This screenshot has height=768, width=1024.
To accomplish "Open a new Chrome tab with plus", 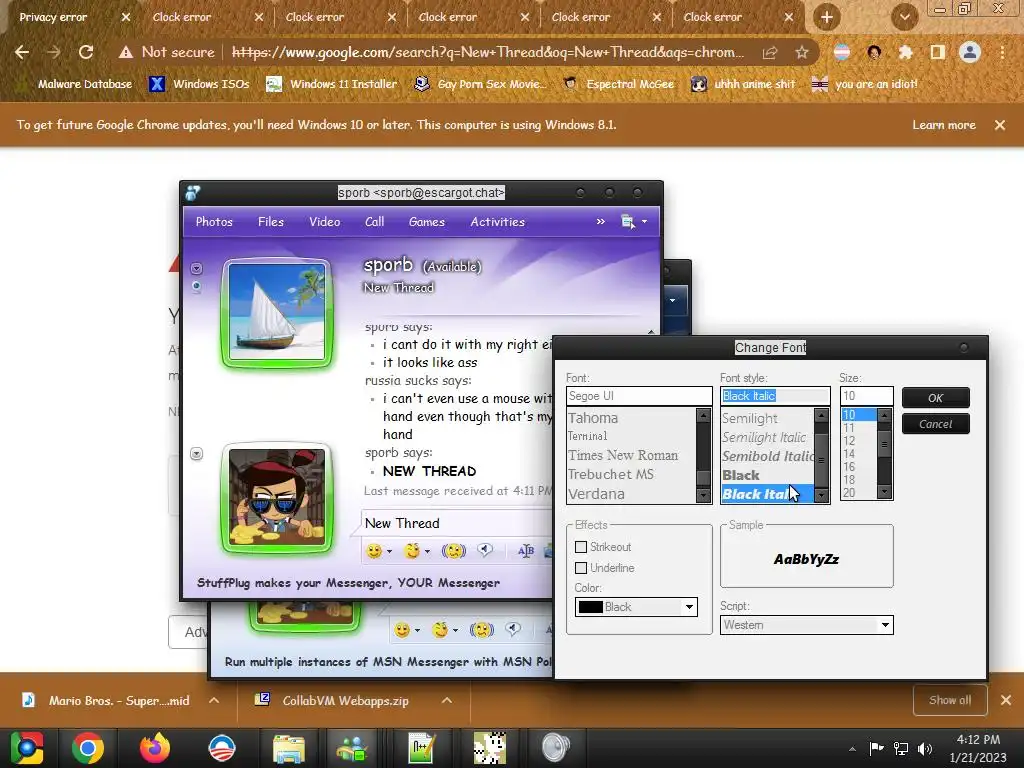I will (826, 17).
